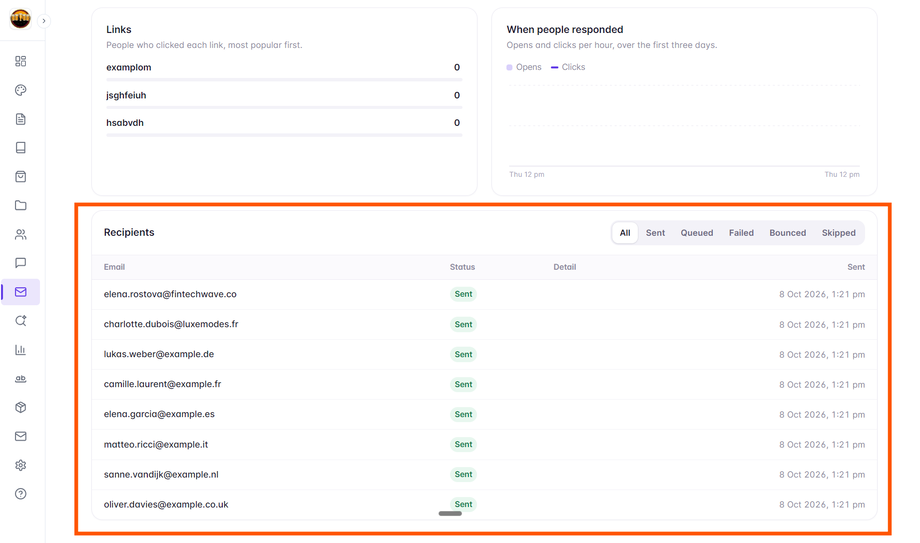The image size is (920, 543).
Task: Open the chat bubble icon in sidebar
Action: pyautogui.click(x=21, y=263)
